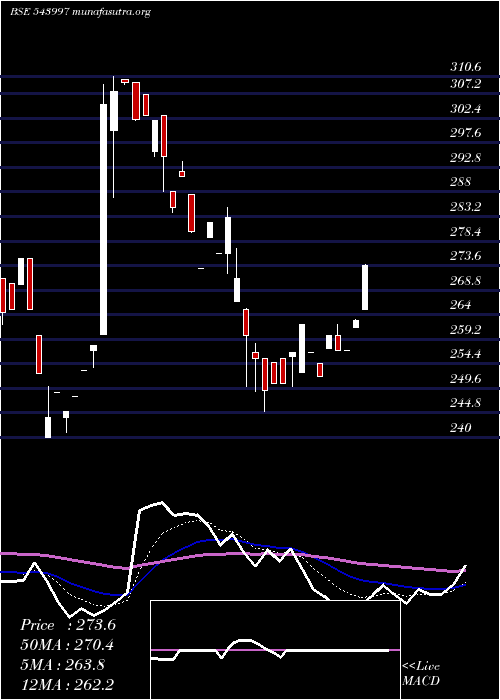Viewport: 500px width, 700px height.
Task: Click the 259.2 price axis label
Action: pos(465,330)
